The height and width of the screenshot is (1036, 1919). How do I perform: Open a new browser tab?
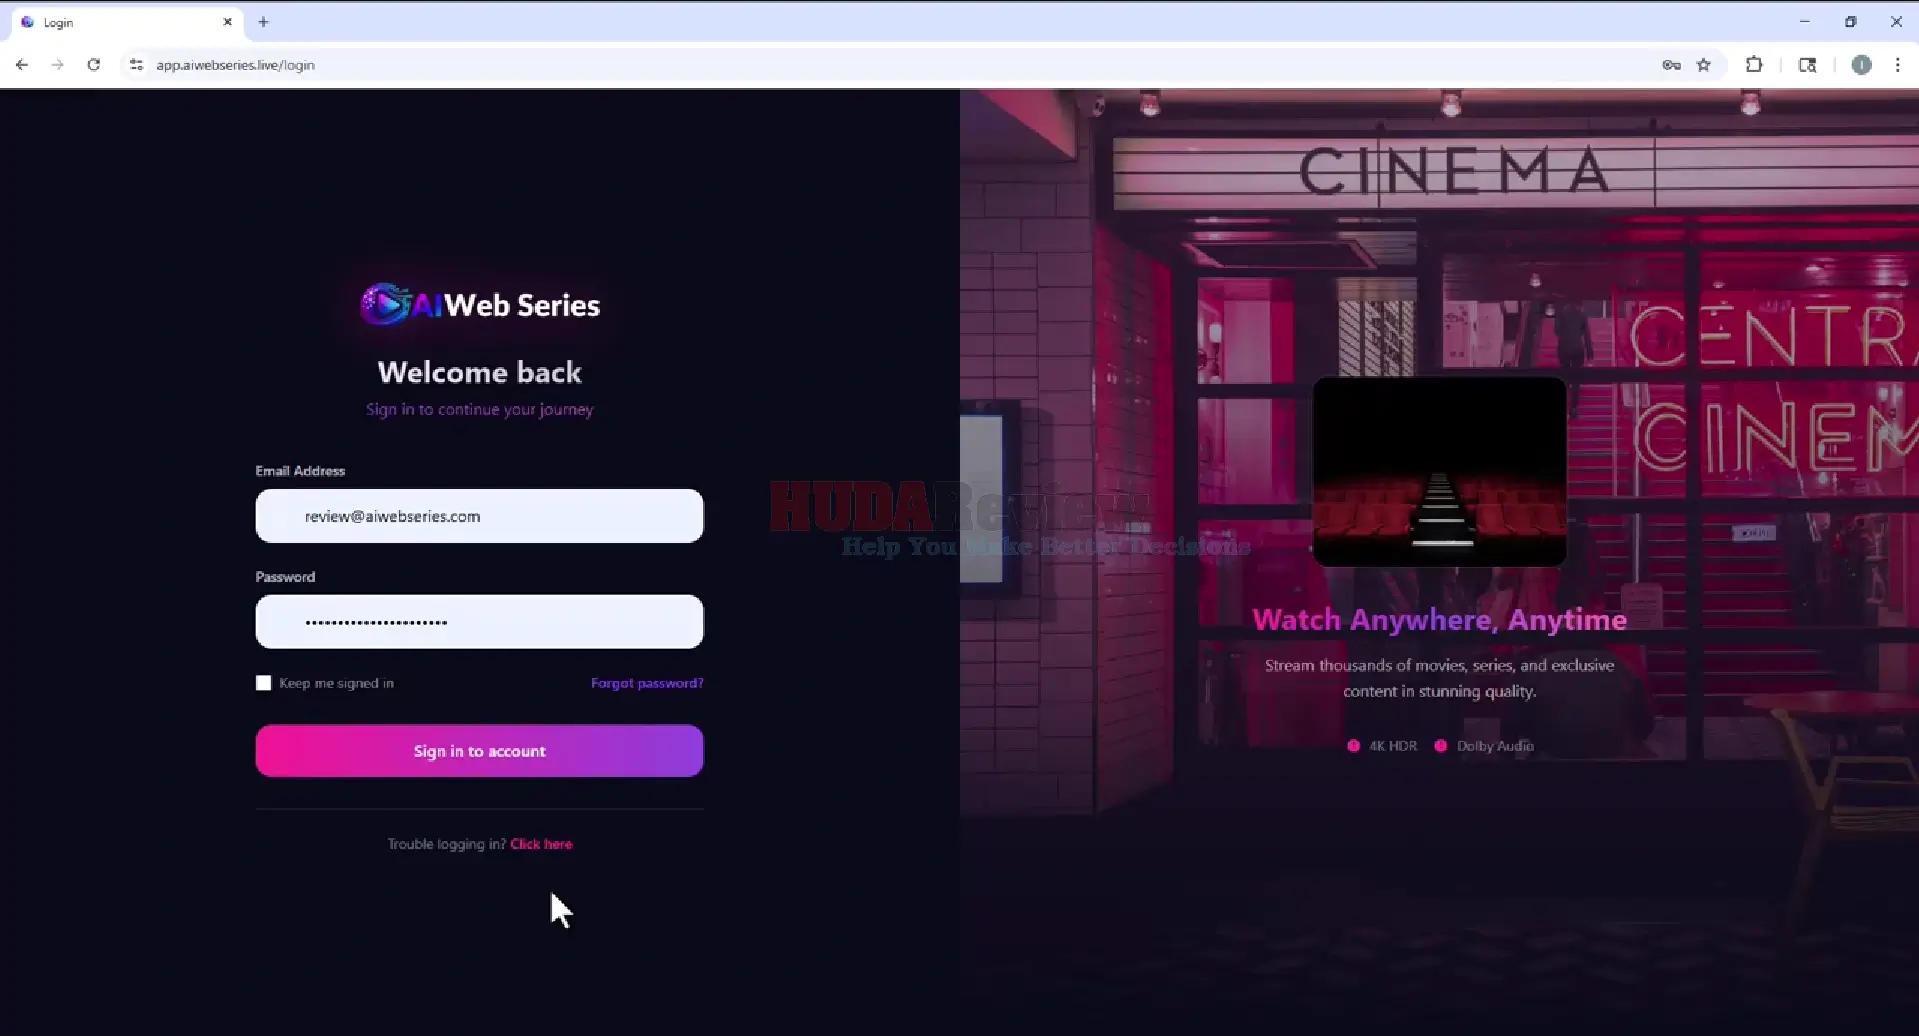pyautogui.click(x=263, y=22)
